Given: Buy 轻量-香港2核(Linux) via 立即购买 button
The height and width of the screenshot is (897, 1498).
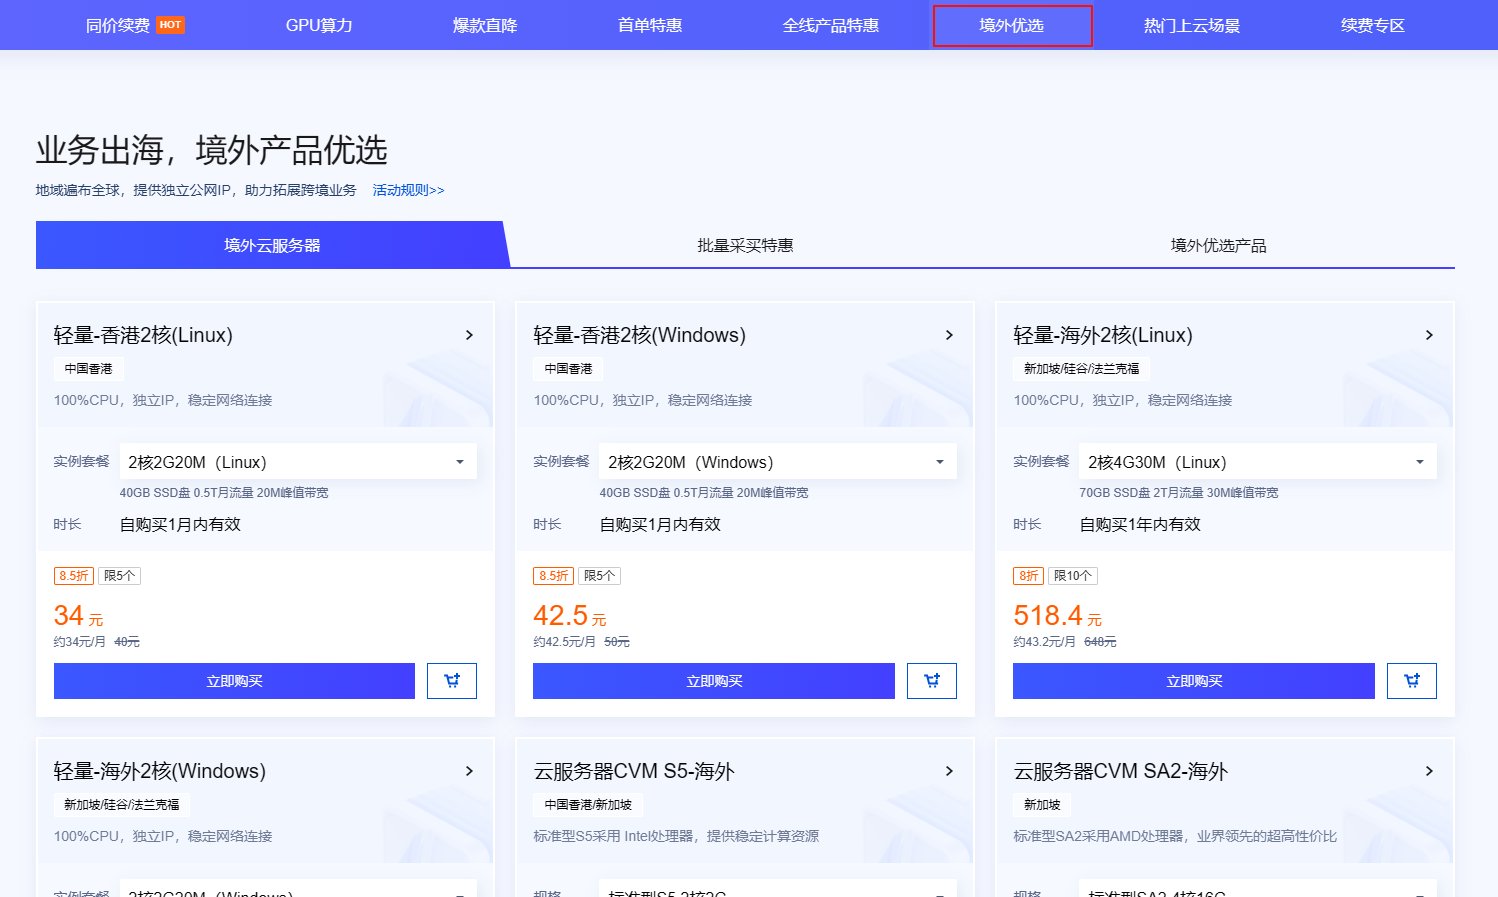Looking at the screenshot, I should click(234, 681).
